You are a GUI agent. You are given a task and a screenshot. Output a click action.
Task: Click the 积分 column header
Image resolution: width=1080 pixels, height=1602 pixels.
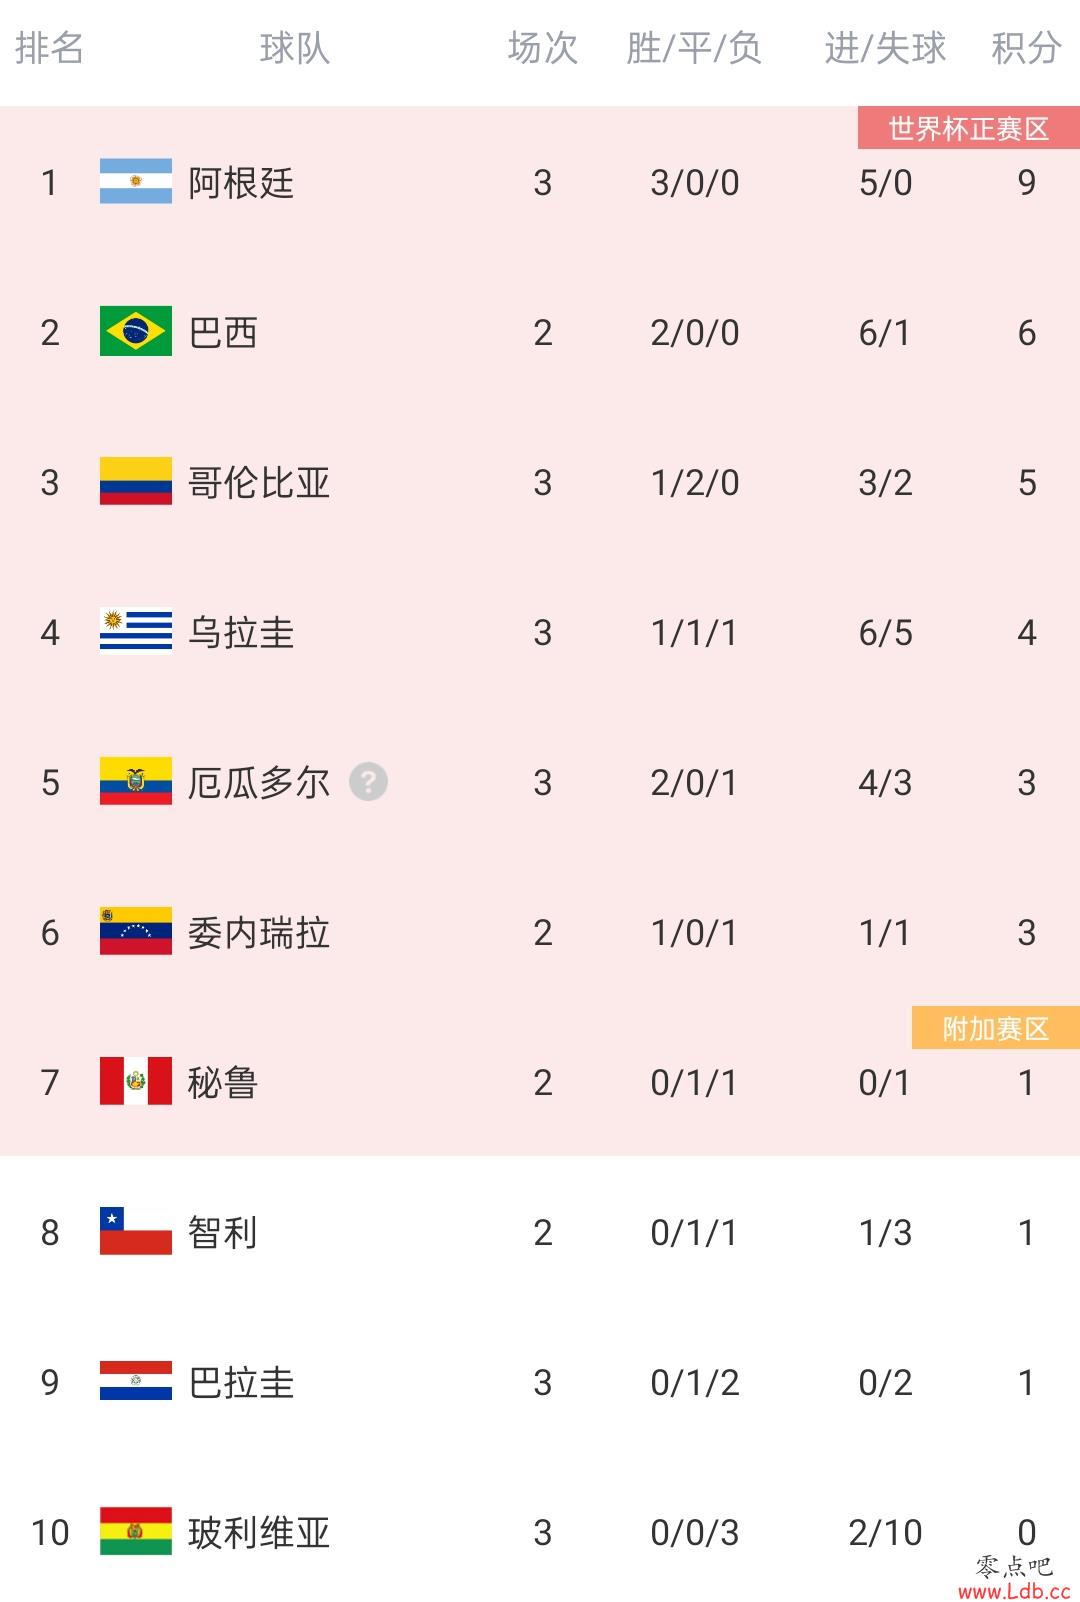click(x=1026, y=48)
